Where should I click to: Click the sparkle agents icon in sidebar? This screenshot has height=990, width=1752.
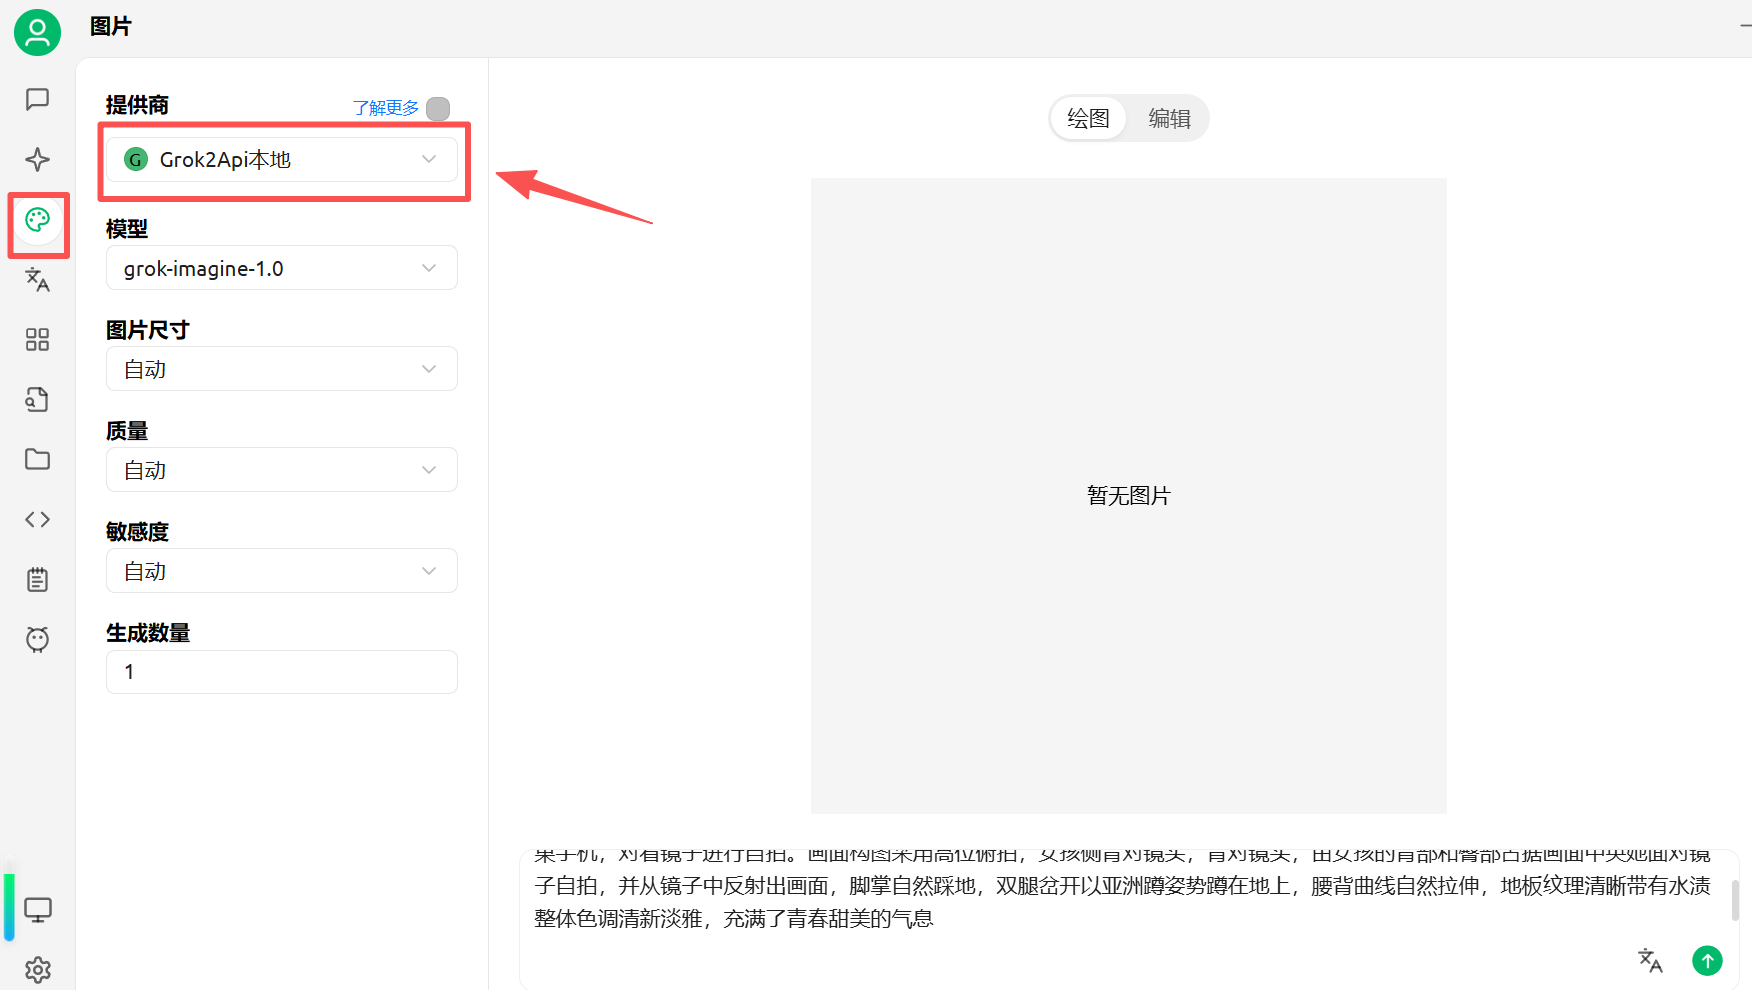(x=37, y=159)
